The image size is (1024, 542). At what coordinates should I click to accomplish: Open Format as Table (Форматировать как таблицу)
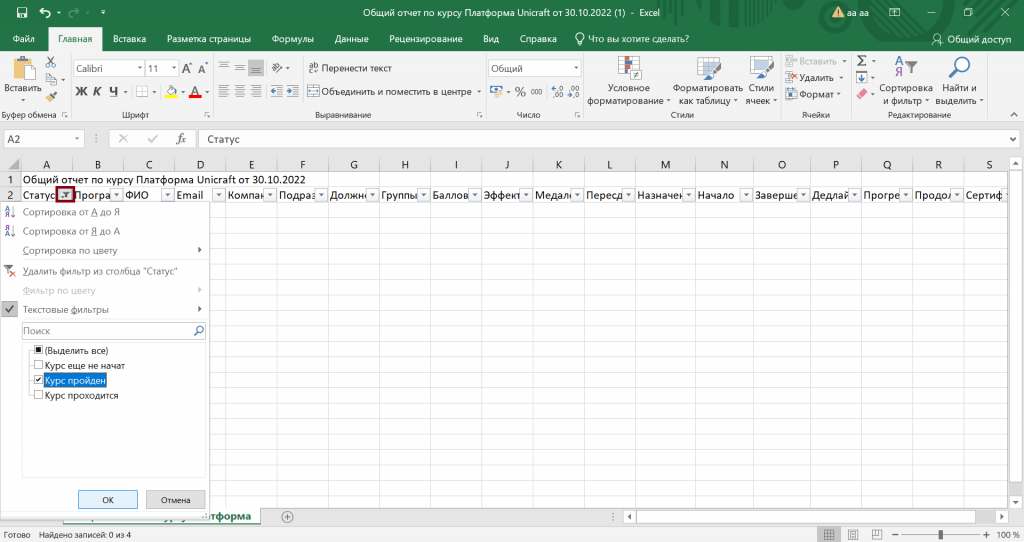tap(708, 81)
